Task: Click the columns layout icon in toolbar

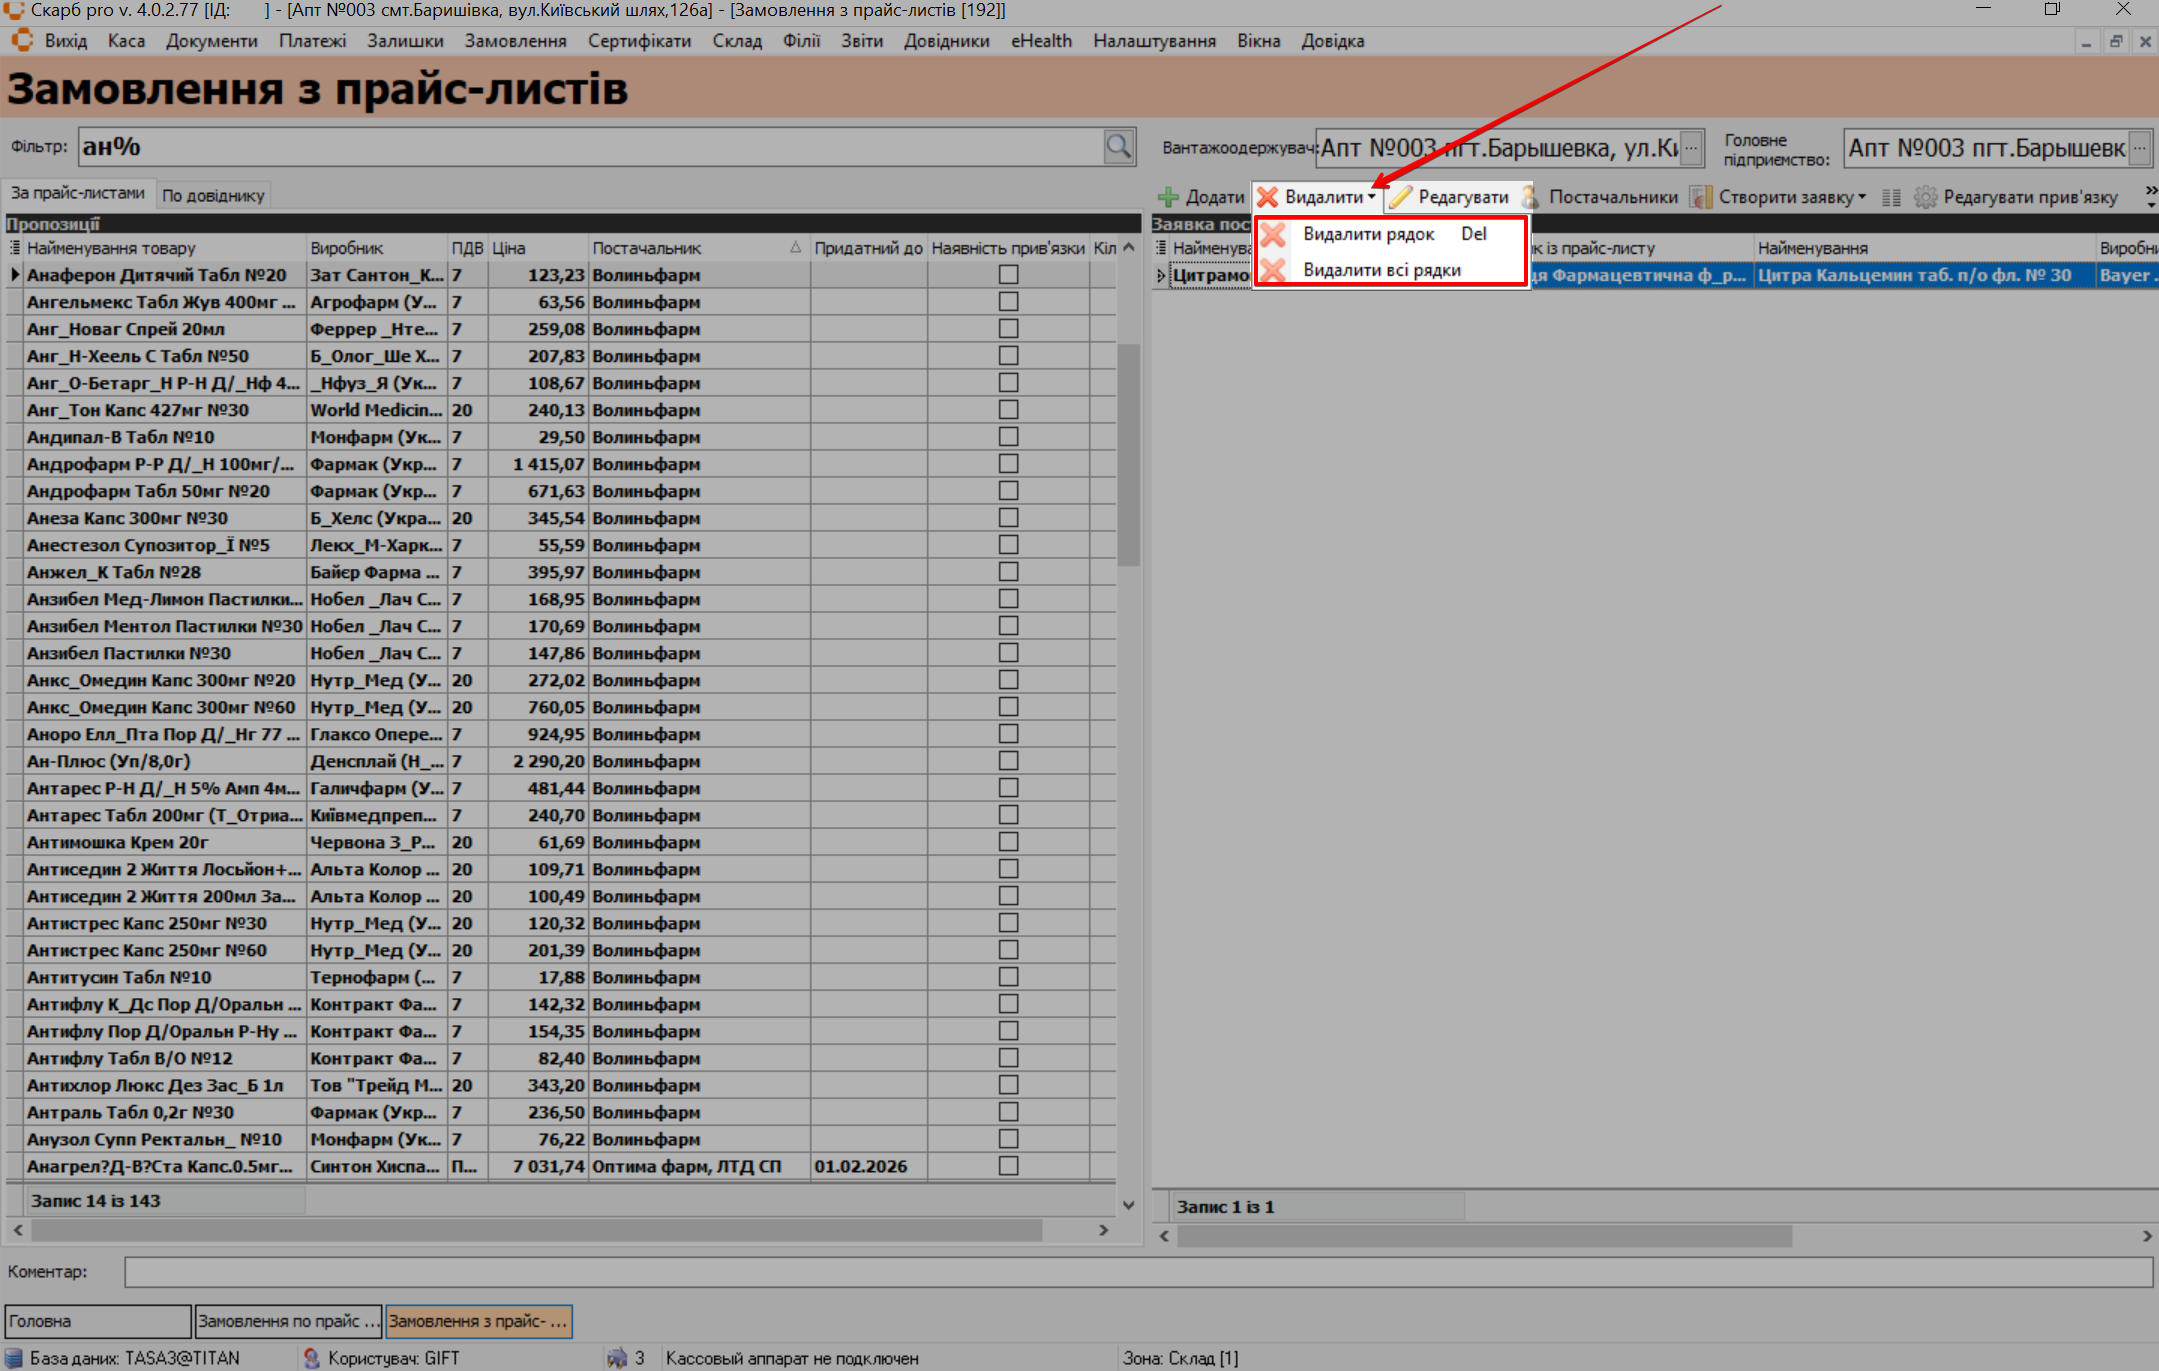Action: (x=1890, y=197)
